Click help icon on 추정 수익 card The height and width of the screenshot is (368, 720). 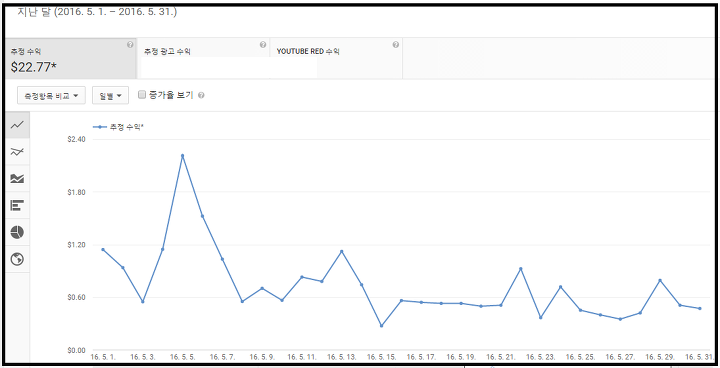pyautogui.click(x=130, y=45)
